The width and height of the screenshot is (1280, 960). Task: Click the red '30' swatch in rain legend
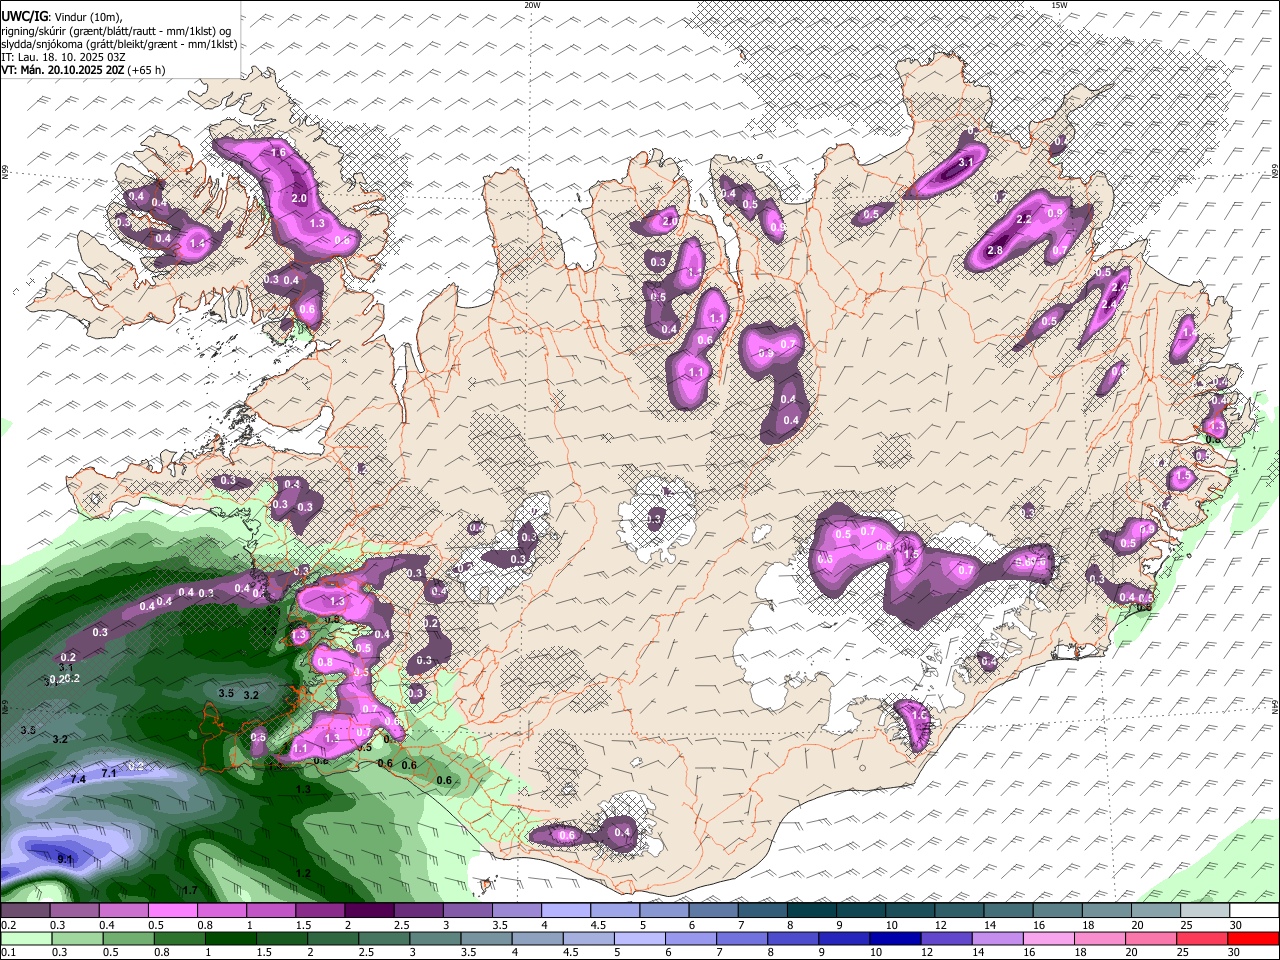tap(1253, 939)
